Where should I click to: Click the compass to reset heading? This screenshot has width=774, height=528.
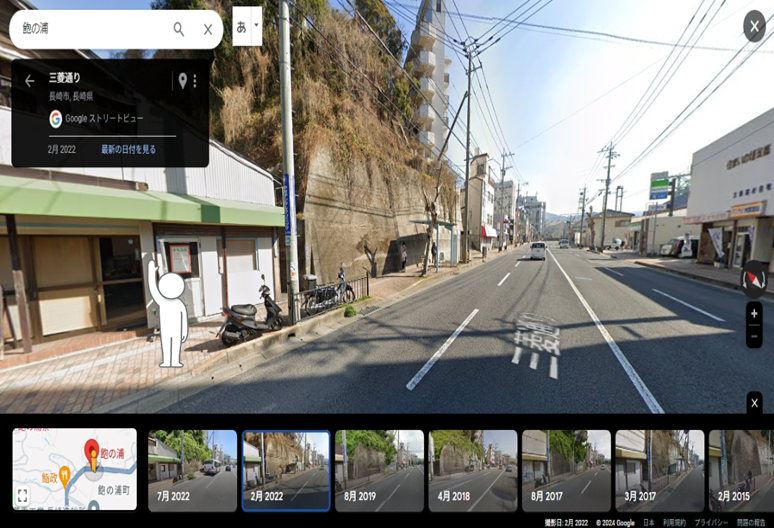pos(754,279)
